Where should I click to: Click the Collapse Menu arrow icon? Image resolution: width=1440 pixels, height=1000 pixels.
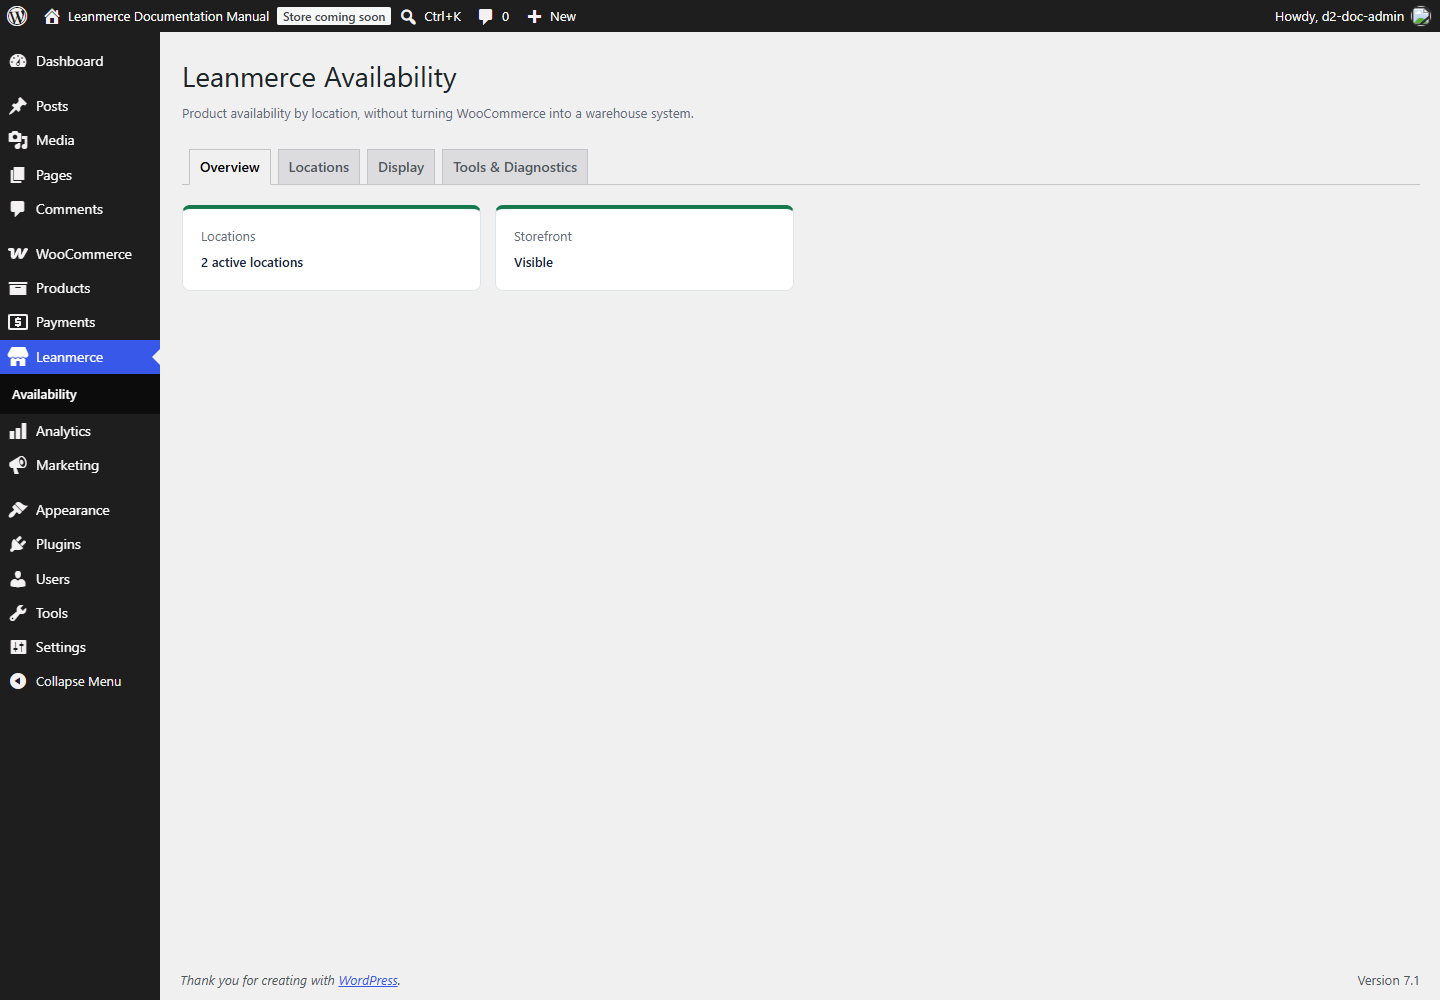(18, 681)
